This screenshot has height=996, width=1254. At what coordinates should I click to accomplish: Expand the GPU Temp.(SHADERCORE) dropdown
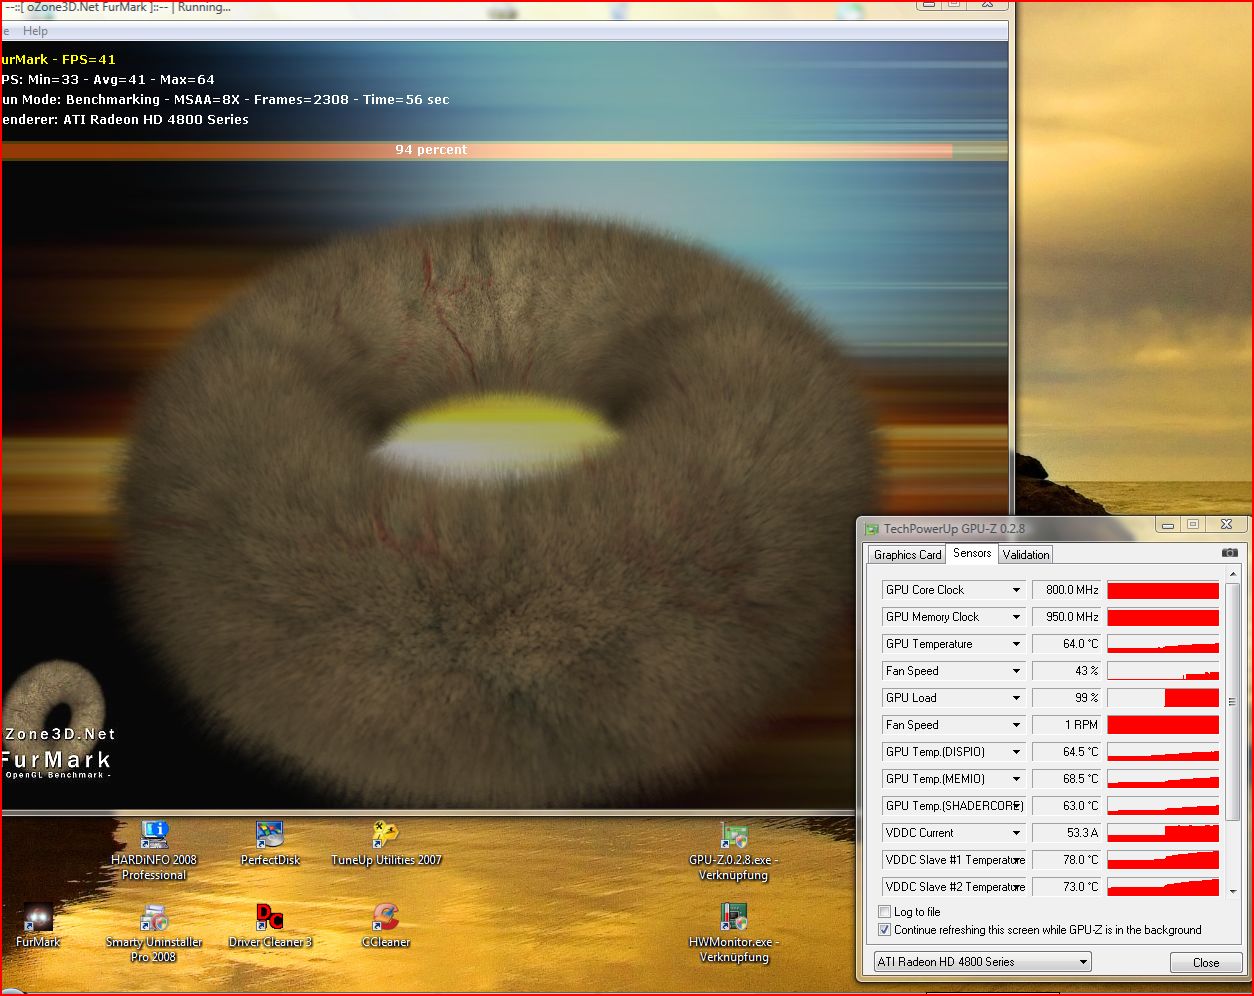coord(1016,806)
